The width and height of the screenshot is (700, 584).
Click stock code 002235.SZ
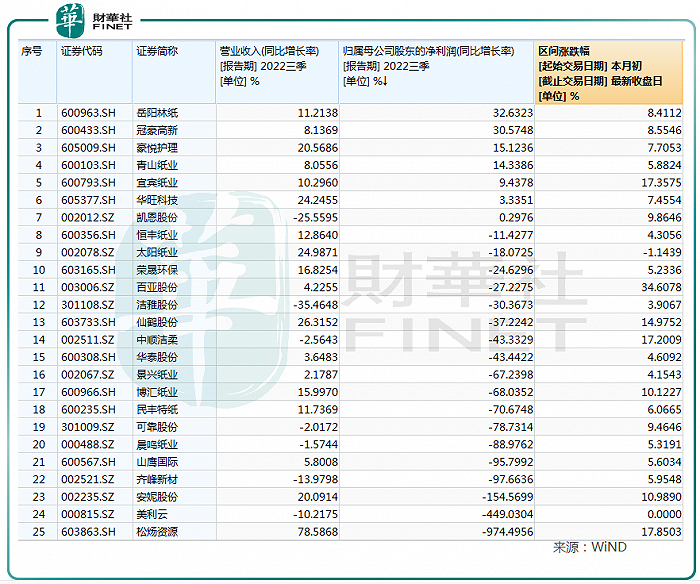pyautogui.click(x=88, y=496)
